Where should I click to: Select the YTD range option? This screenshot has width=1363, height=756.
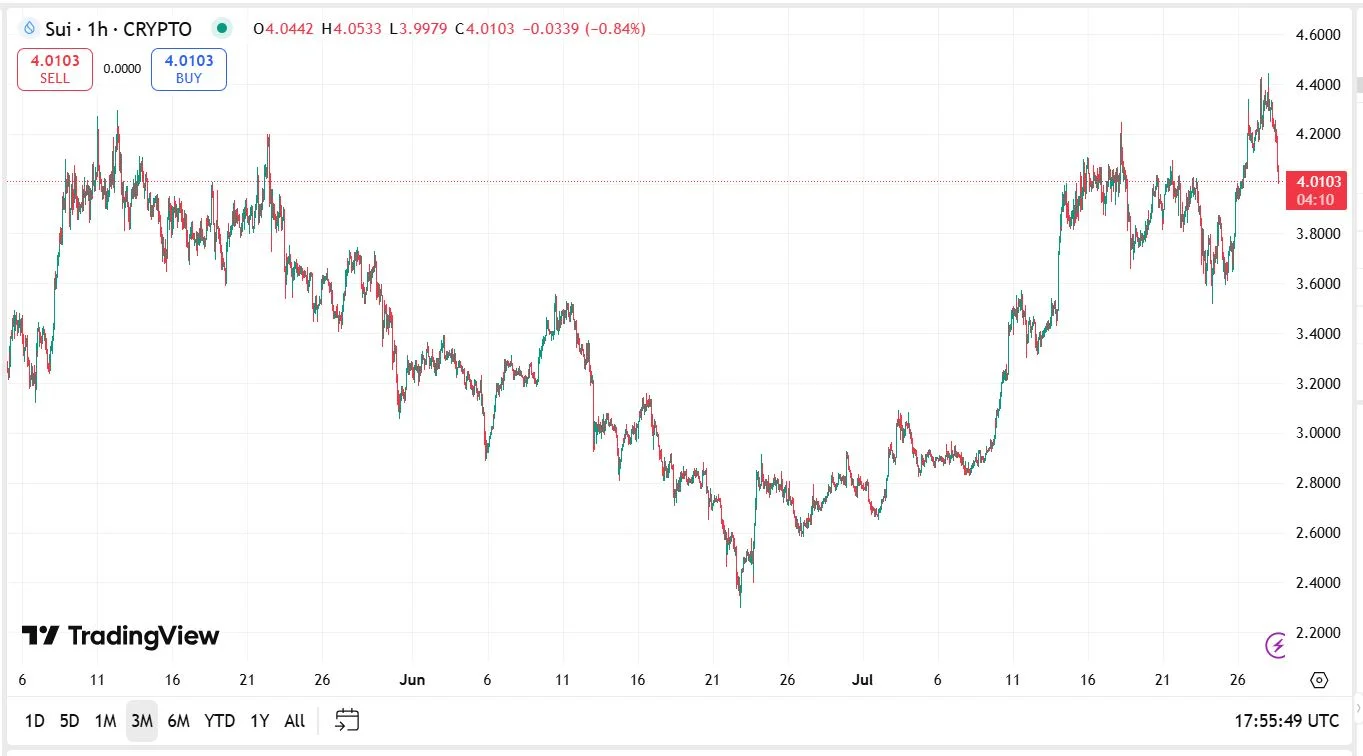[219, 720]
